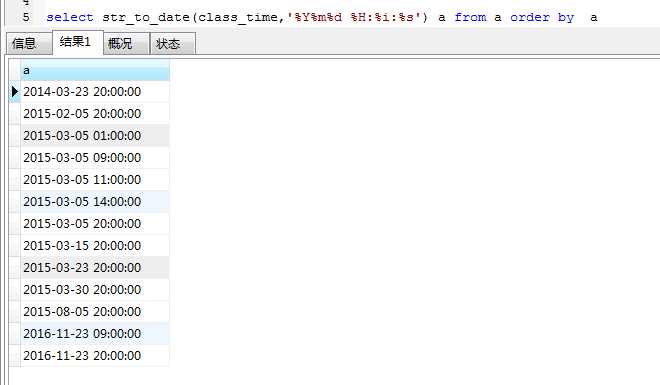This screenshot has width=660, height=385.
Task: Click str_to_date function in the query
Action: 146,18
